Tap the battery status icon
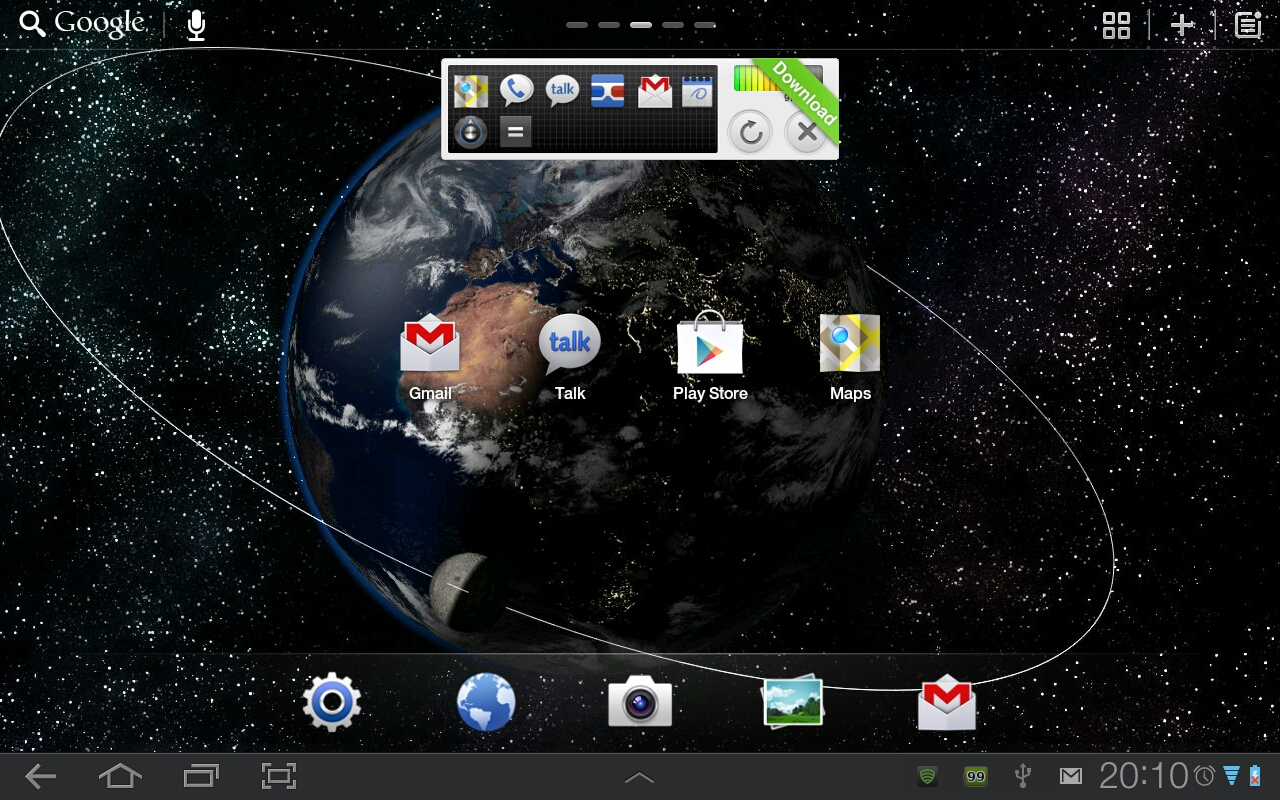This screenshot has height=800, width=1280. point(1255,776)
